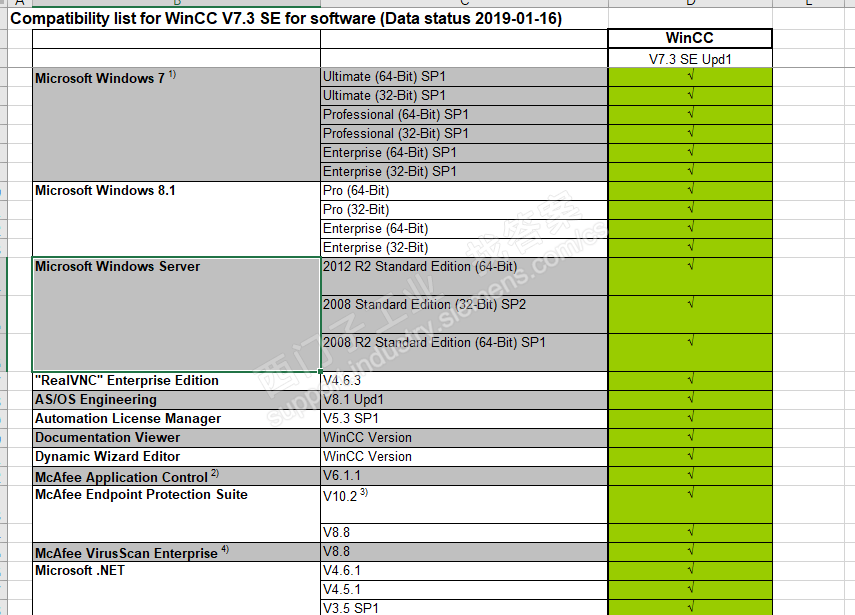Click the Documentation Viewer cell
The height and width of the screenshot is (615, 855).
[x=176, y=438]
